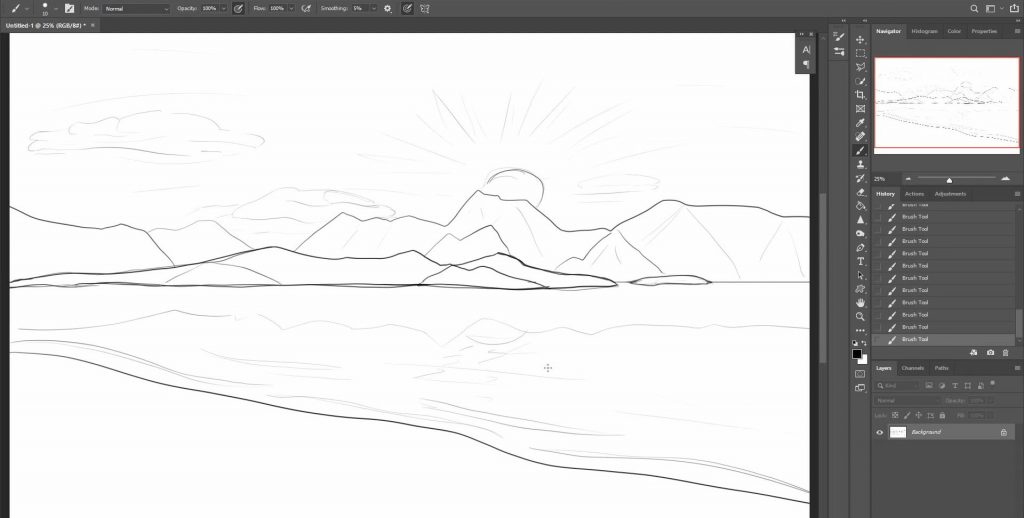Open the Brushes panel icon in the dock

pyautogui.click(x=839, y=37)
